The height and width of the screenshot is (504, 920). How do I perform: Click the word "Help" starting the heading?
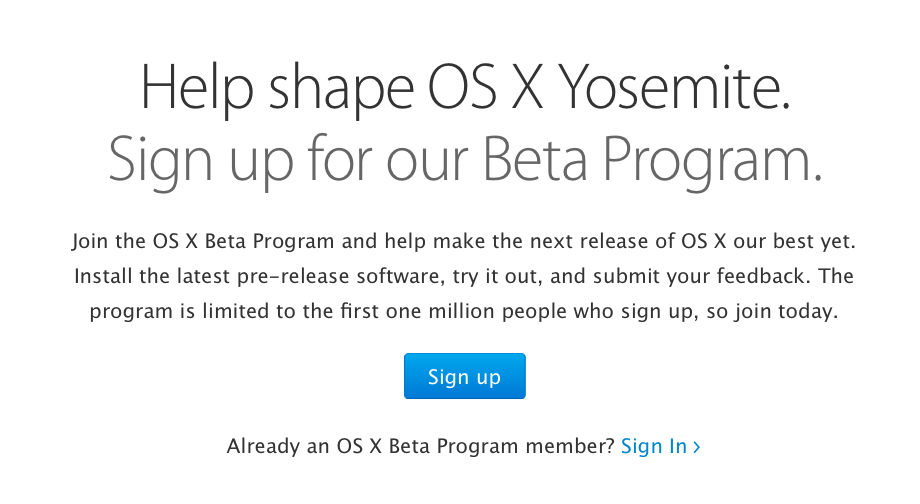(196, 89)
